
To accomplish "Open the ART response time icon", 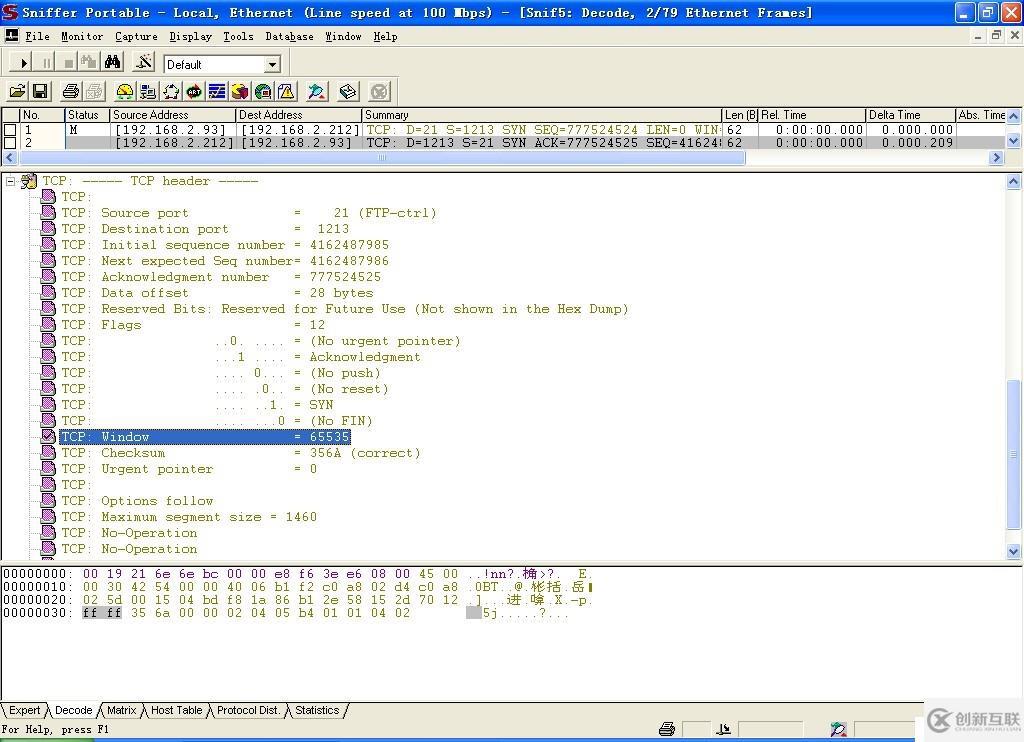I will (194, 91).
